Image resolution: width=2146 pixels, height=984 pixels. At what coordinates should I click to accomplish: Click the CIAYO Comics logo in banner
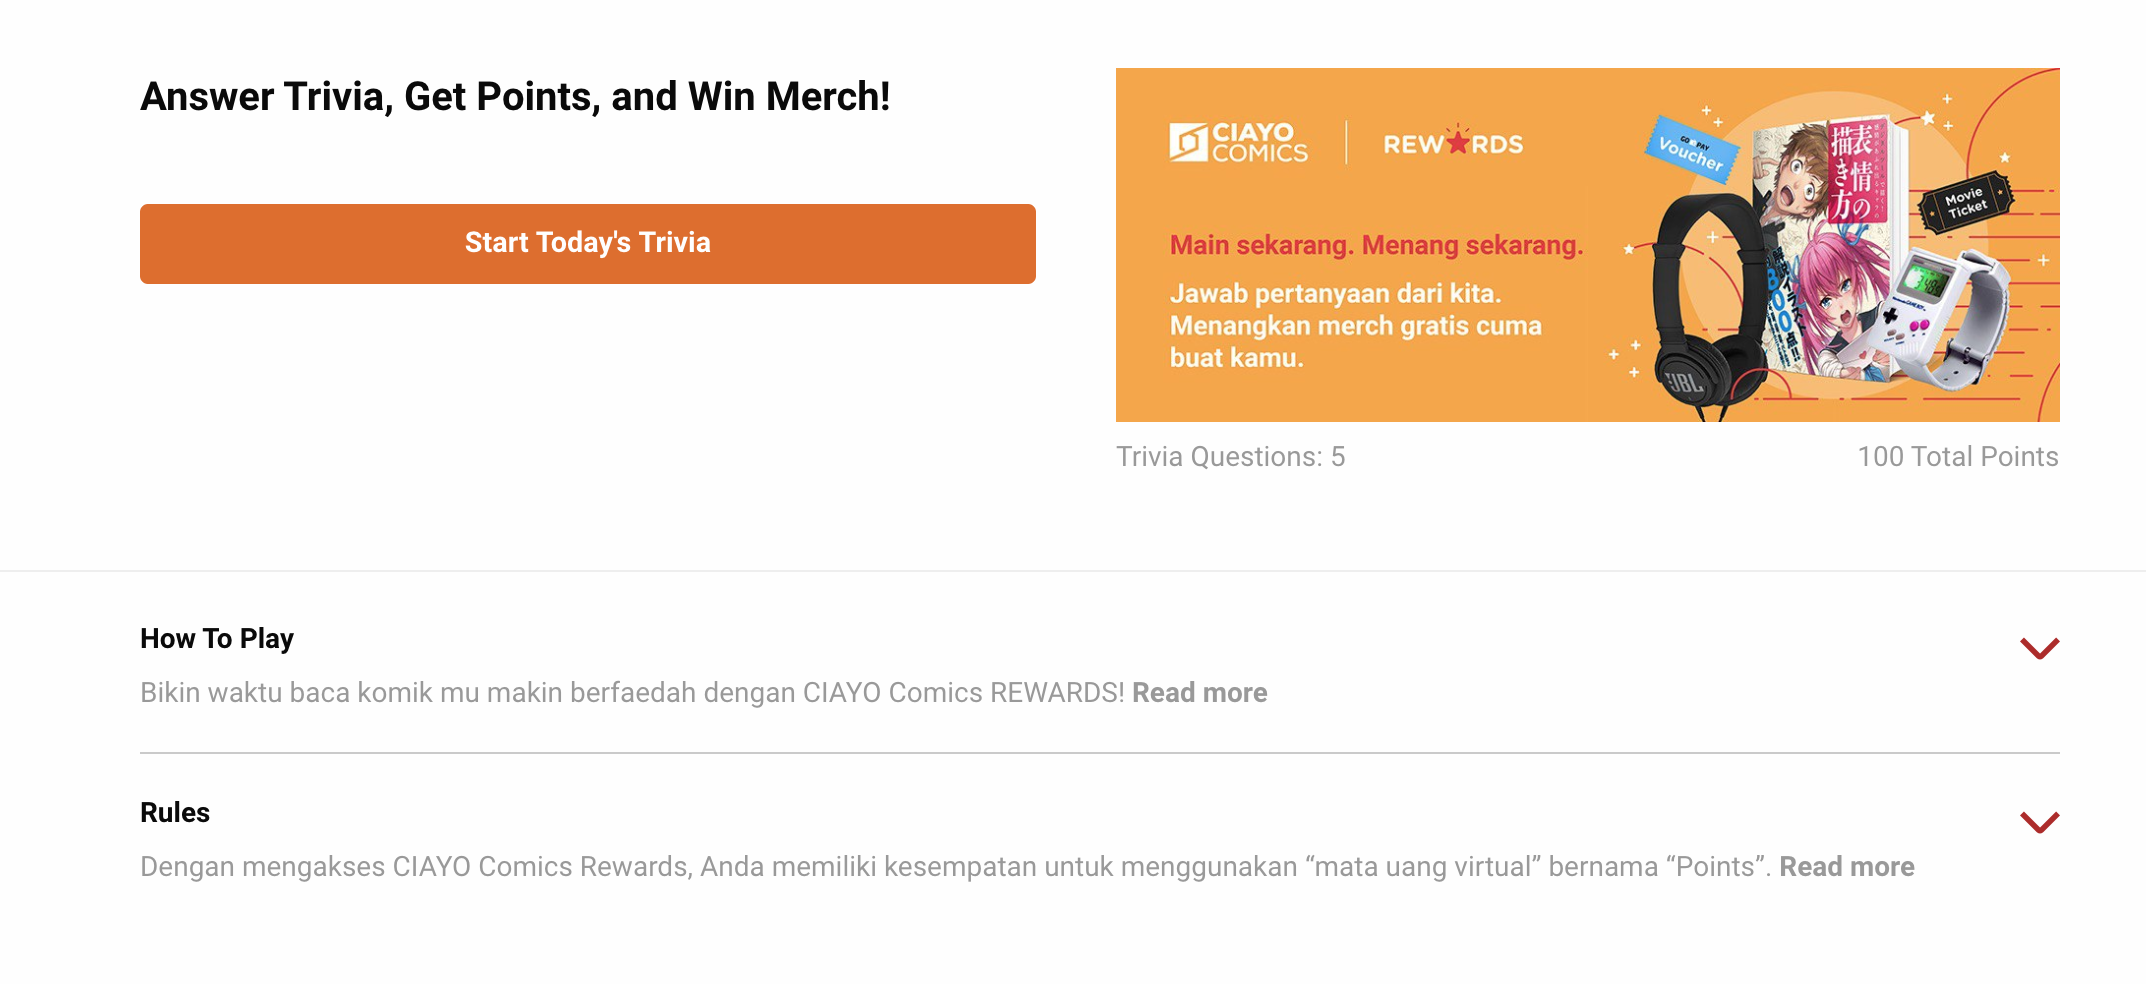coord(1238,143)
